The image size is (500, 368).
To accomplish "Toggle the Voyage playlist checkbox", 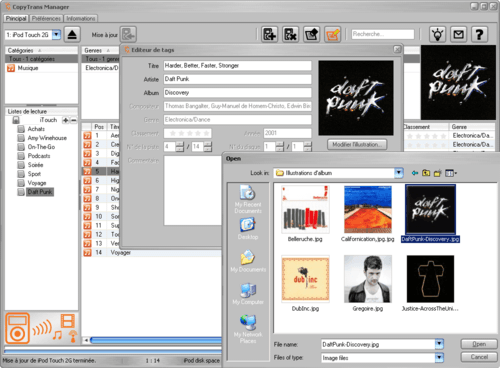I will [x=21, y=183].
